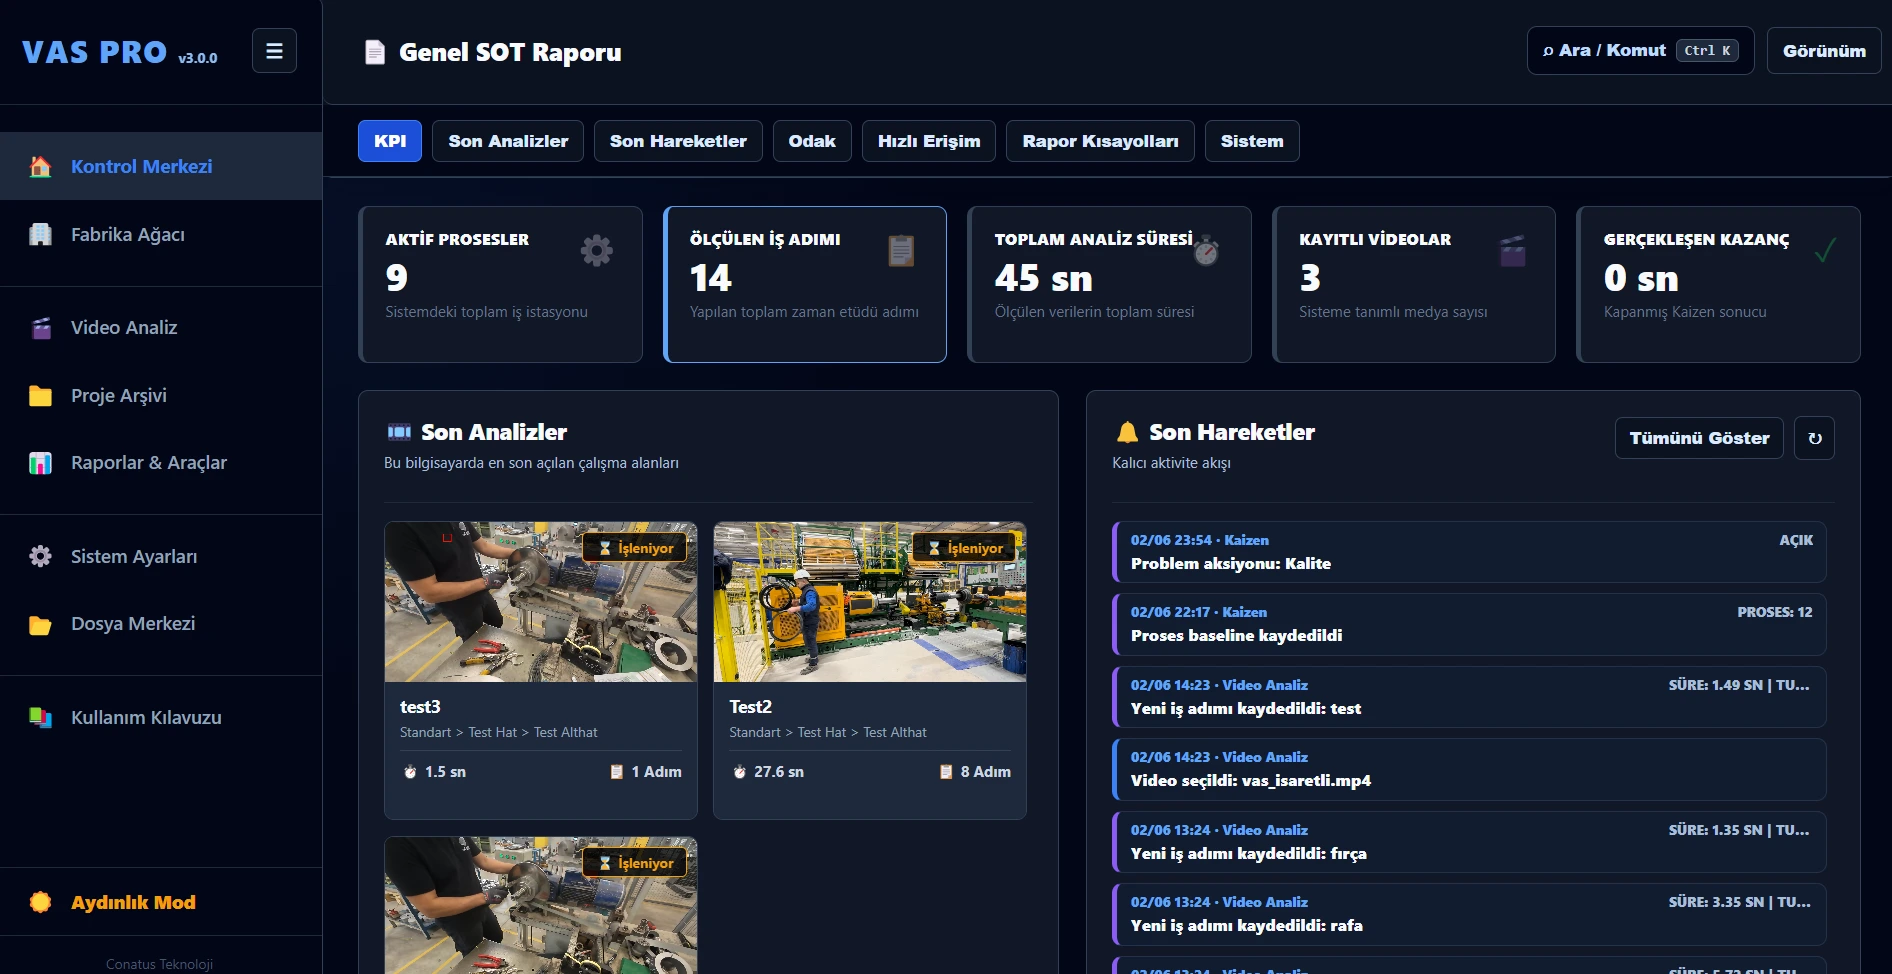1892x974 pixels.
Task: Open the Görünüm menu
Action: [x=1824, y=51]
